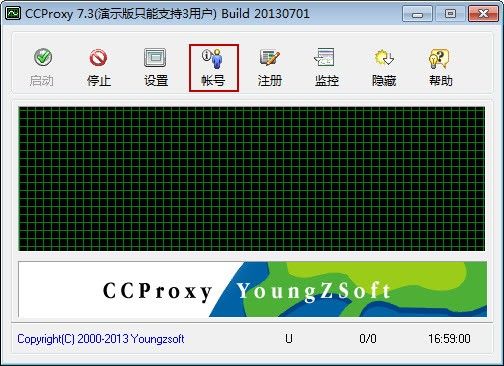Open the Register (注册) icon
Viewport: 504px width, 366px height.
point(269,57)
